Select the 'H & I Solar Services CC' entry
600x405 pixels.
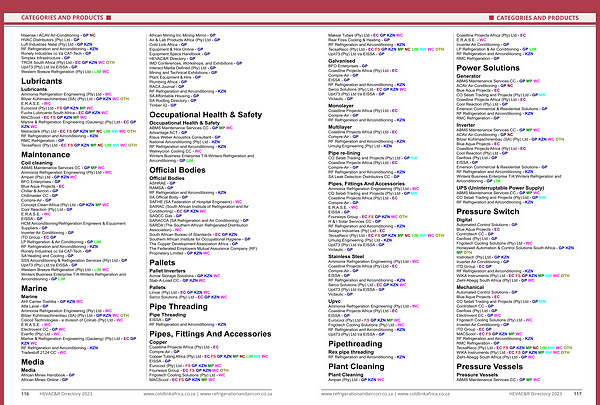click(354, 222)
